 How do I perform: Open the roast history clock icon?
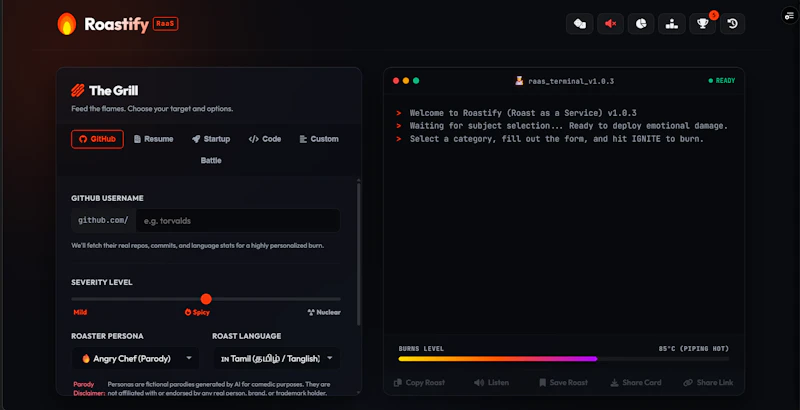click(732, 23)
